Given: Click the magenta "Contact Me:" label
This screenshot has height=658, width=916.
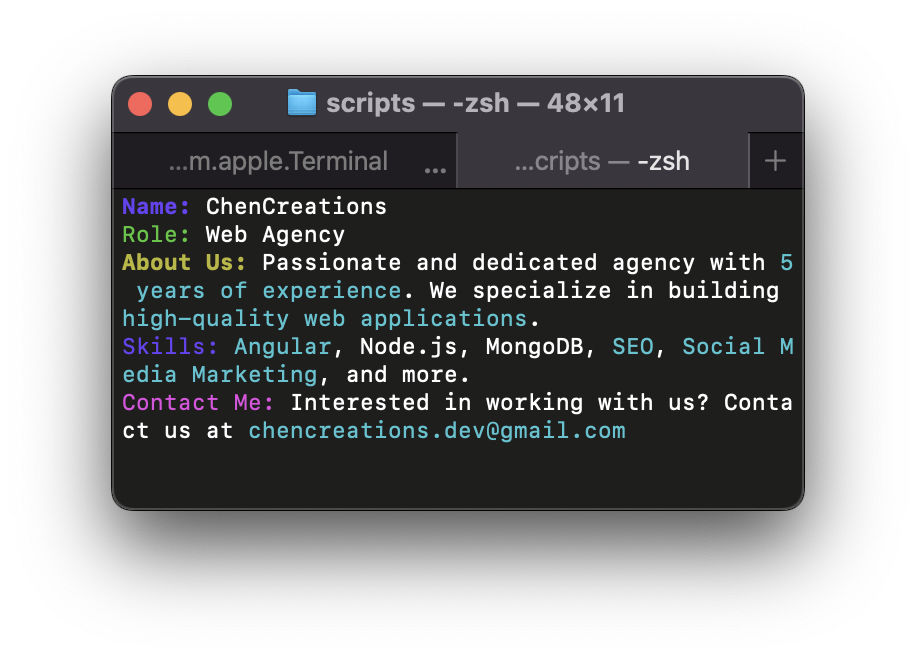Looking at the screenshot, I should pos(198,403).
